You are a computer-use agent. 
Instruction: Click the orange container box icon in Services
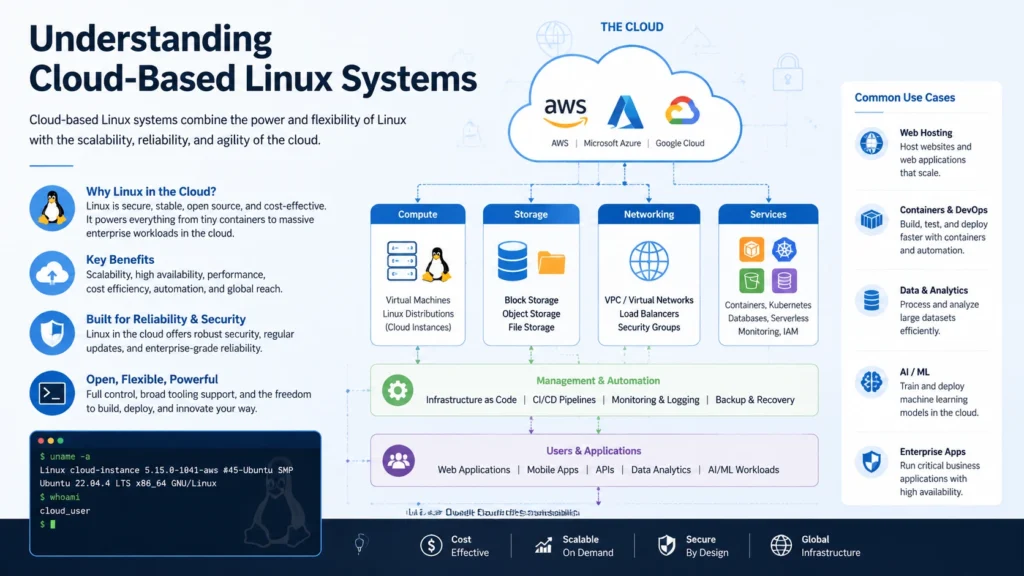(x=752, y=249)
